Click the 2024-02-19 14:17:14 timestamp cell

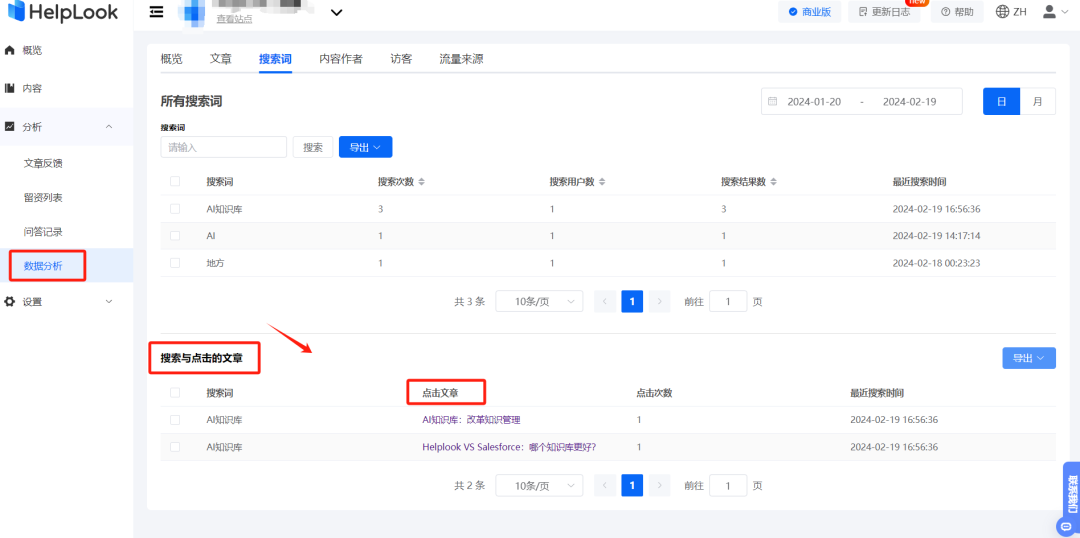click(x=936, y=236)
